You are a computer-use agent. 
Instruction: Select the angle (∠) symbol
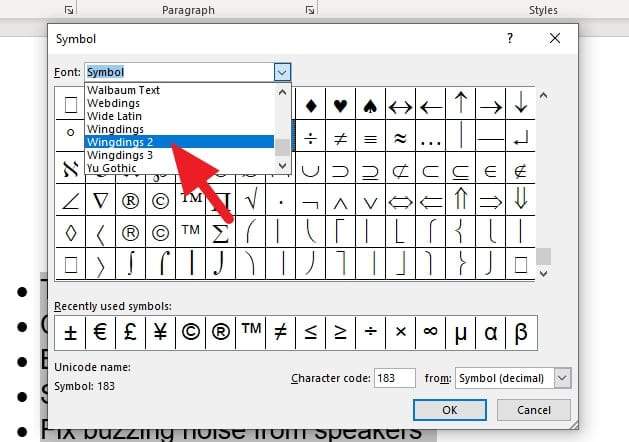pos(71,200)
